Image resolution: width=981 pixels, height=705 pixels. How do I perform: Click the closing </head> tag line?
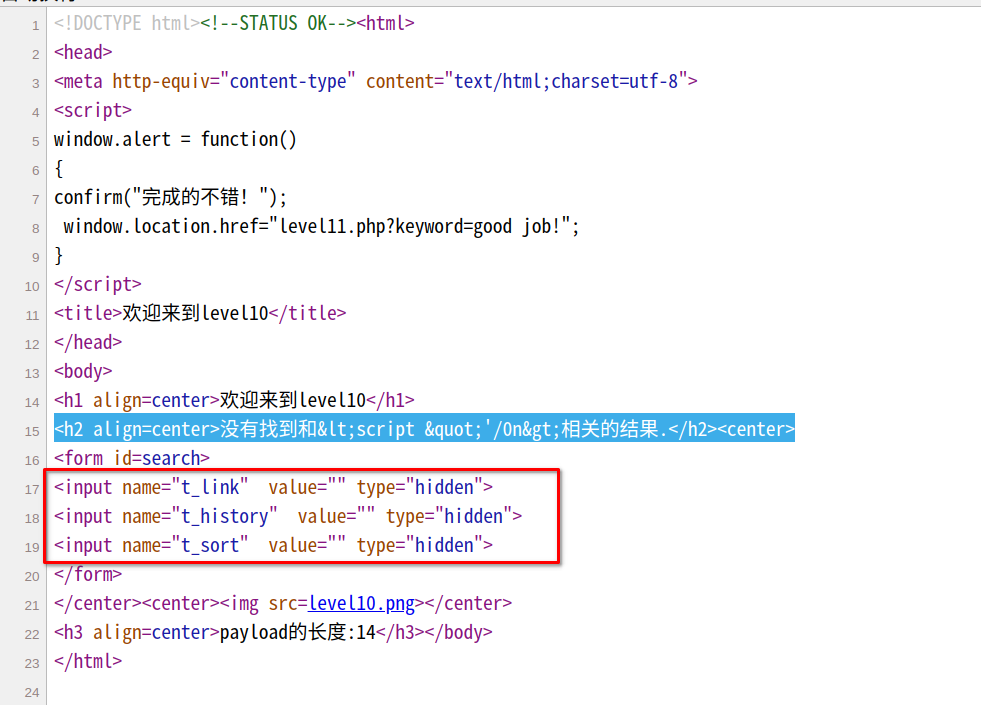[88, 343]
